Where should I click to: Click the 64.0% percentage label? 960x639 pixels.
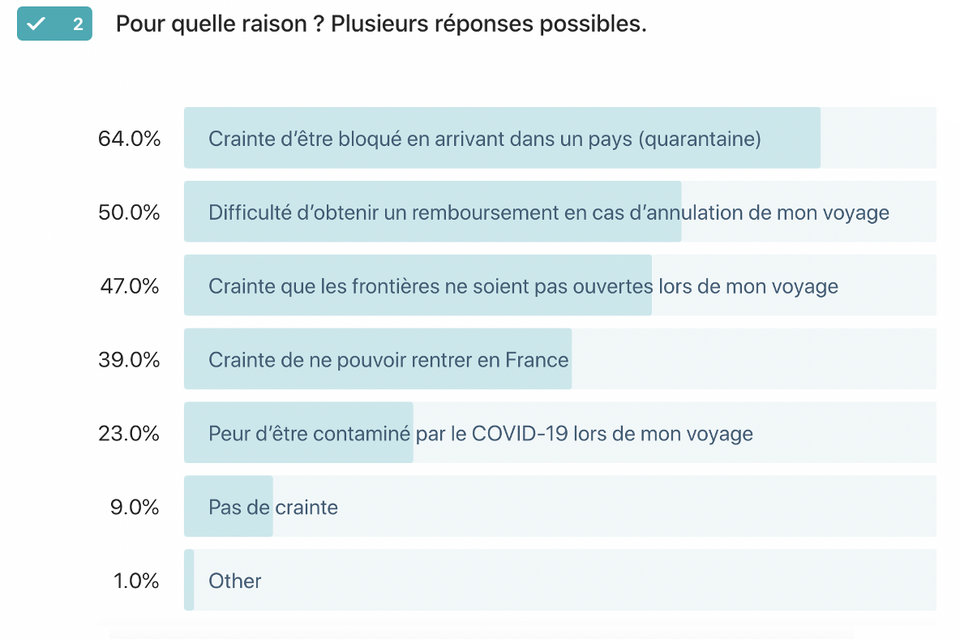(x=129, y=139)
